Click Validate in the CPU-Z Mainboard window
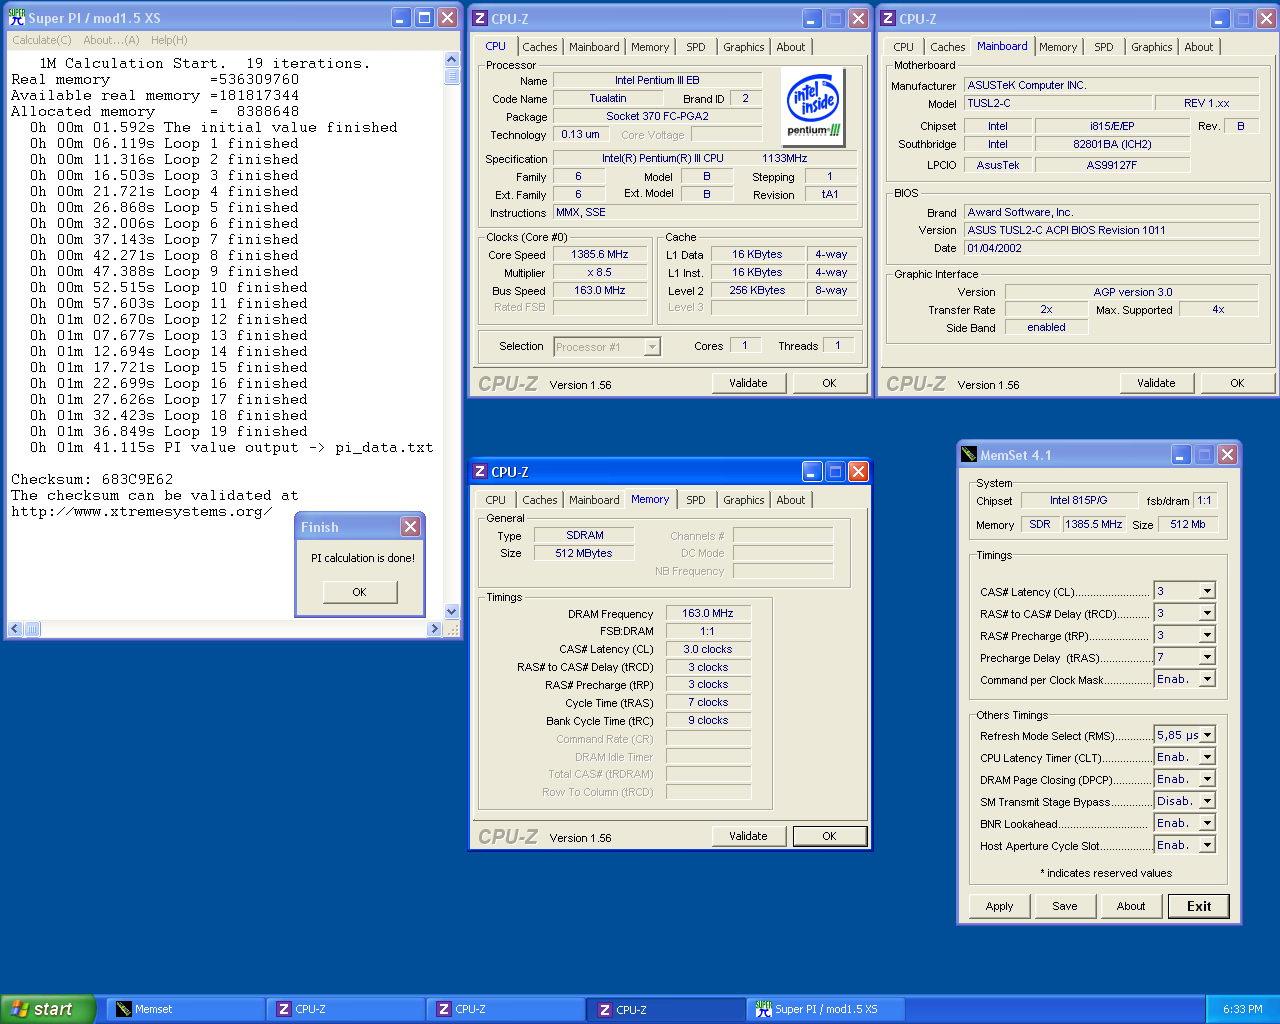 click(x=1156, y=383)
